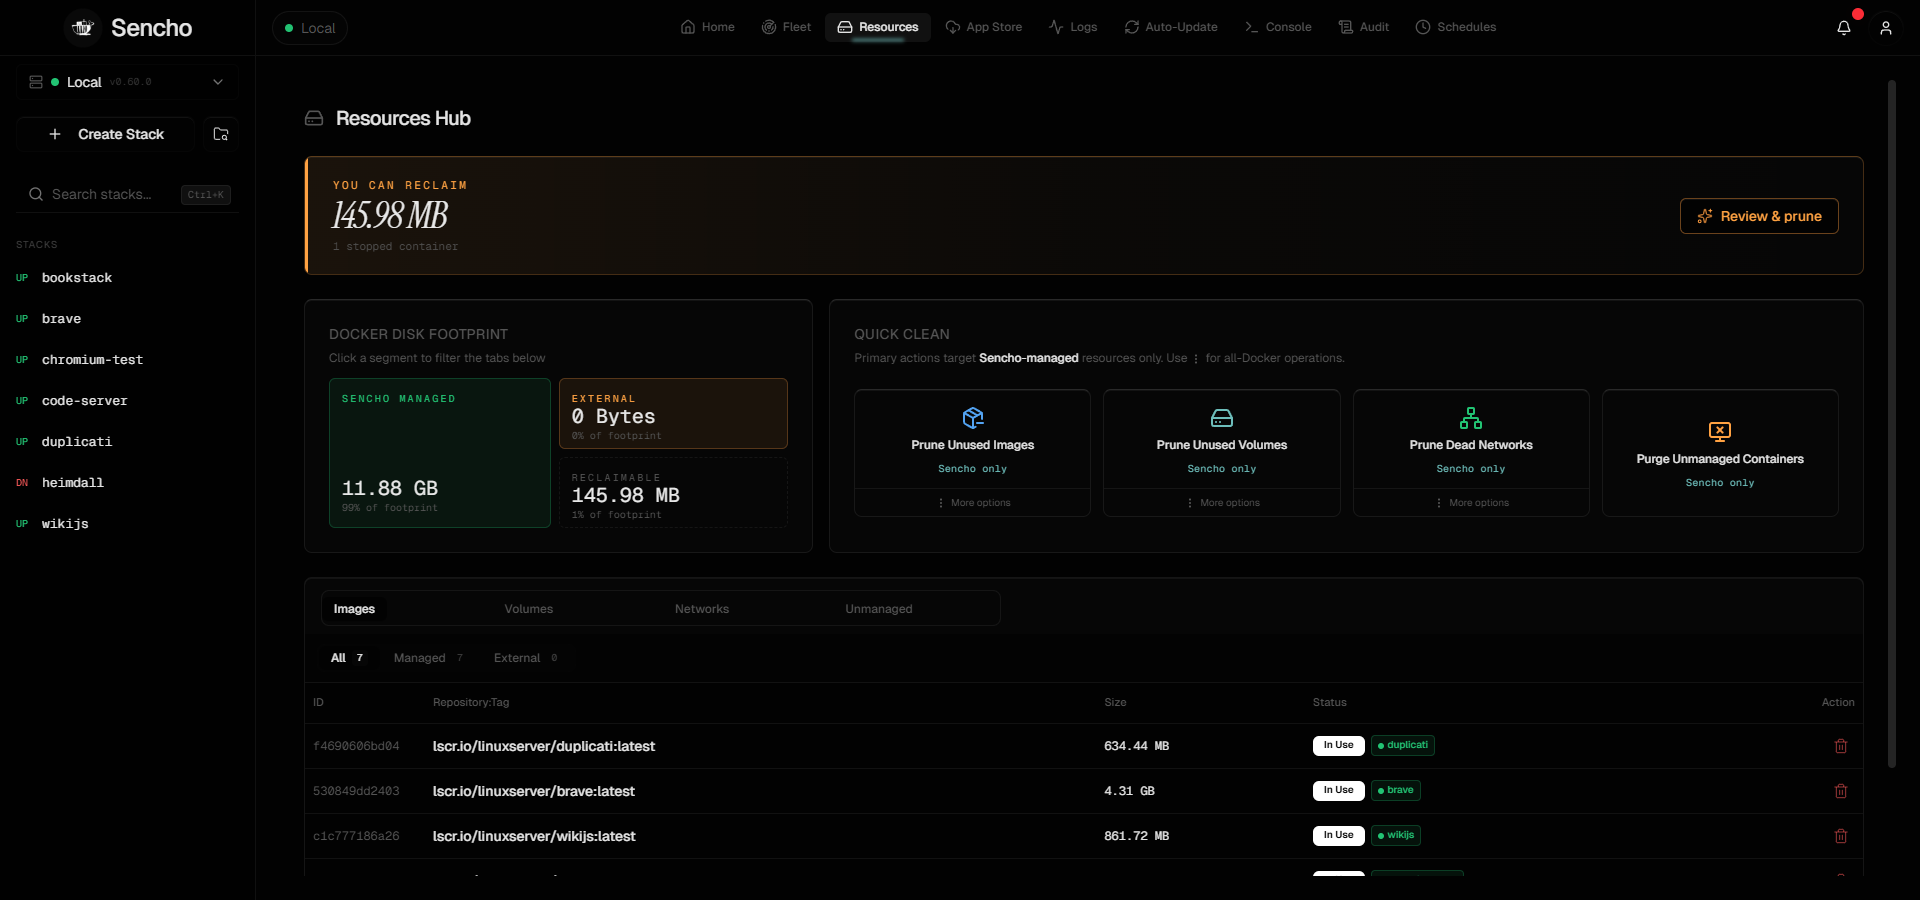Image resolution: width=1920 pixels, height=900 pixels.
Task: Click the page vertical scrollbar
Action: pos(1891,424)
